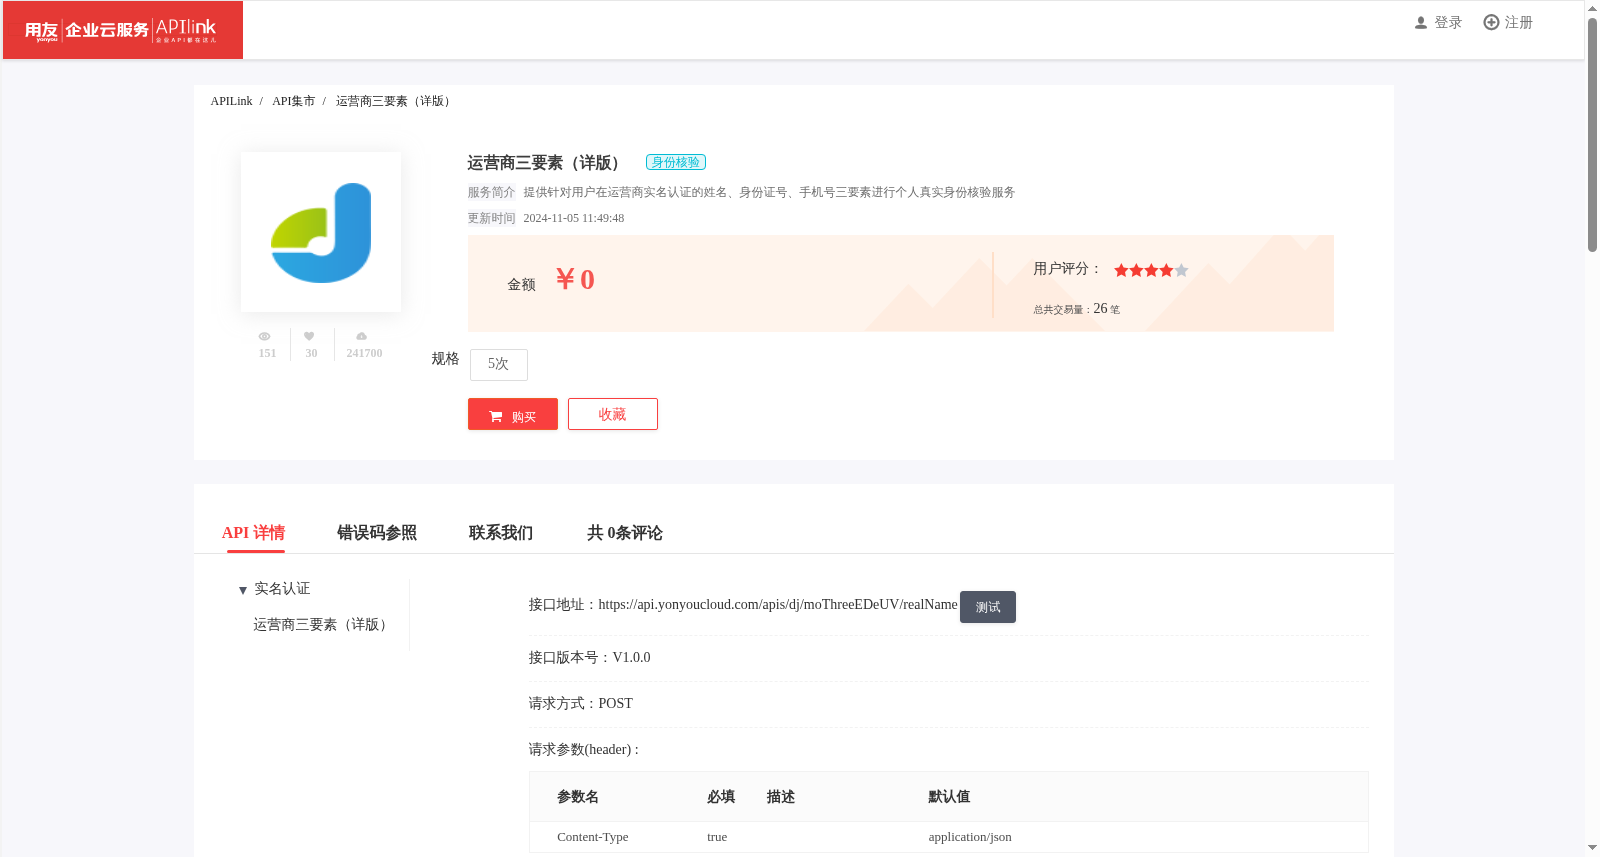Screen dimensions: 1600x857
Task: Switch to the API 详情 tab
Action: point(253,533)
